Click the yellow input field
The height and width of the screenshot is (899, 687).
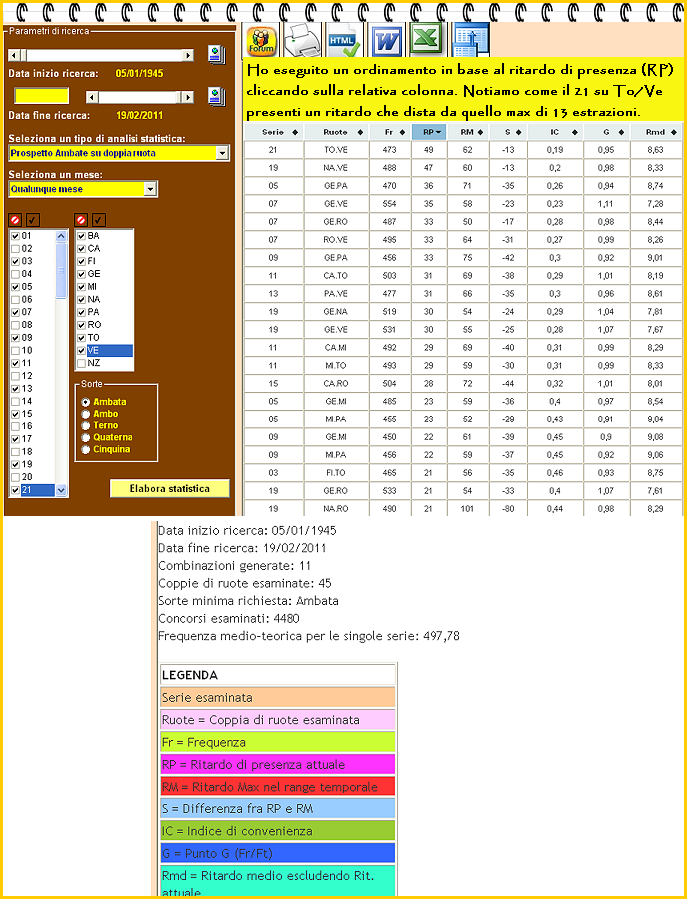pyautogui.click(x=42, y=96)
